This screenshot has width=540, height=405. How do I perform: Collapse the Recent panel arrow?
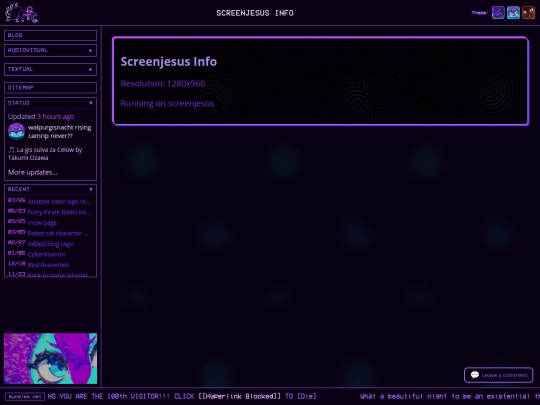coord(91,189)
